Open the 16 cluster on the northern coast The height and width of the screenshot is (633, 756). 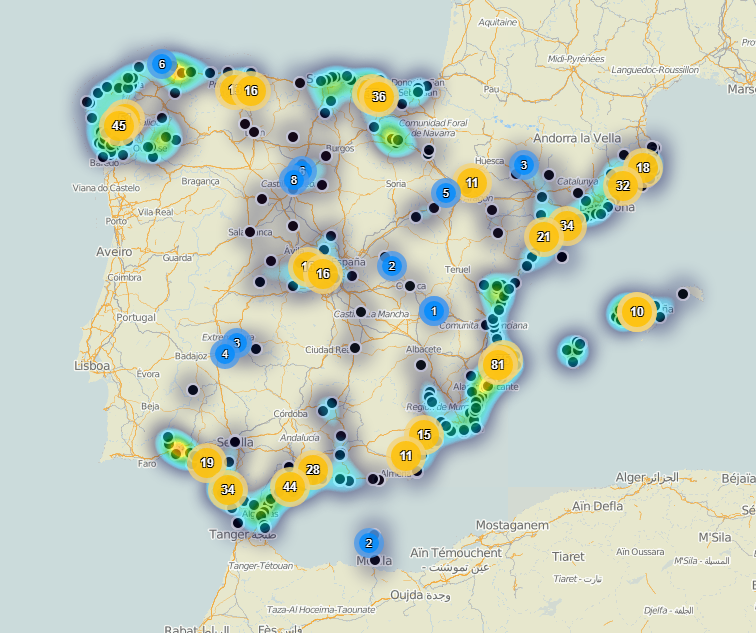tap(251, 91)
